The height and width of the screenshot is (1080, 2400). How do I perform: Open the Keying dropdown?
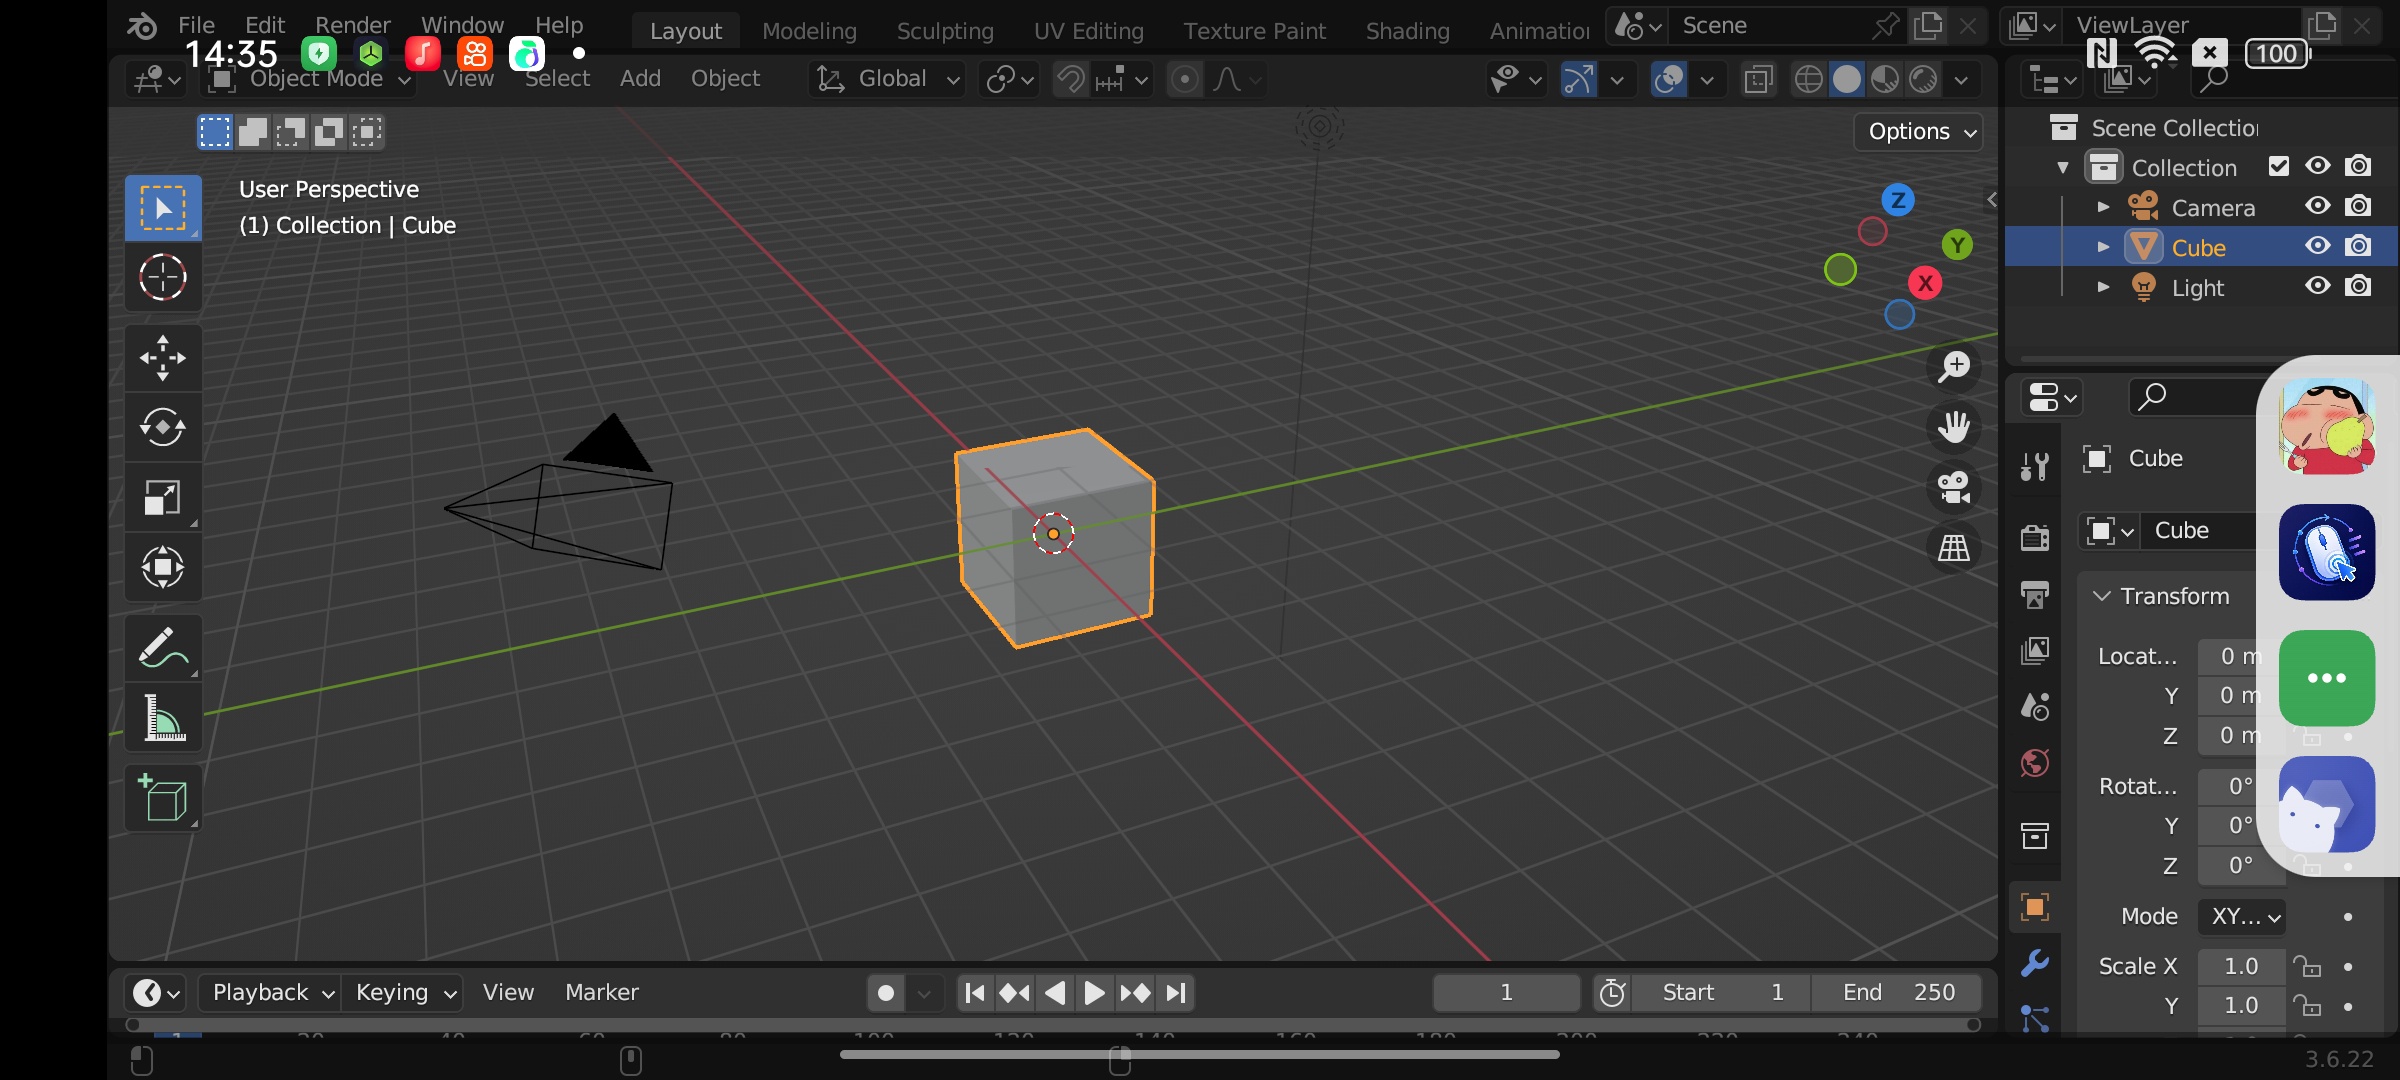pos(404,993)
